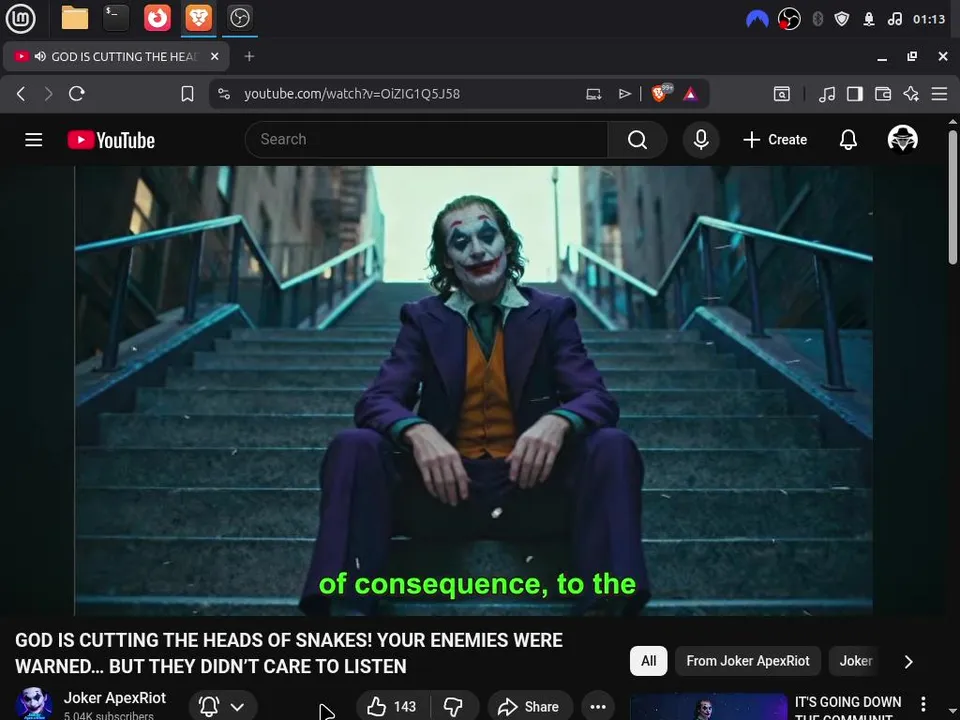Expand the subscription notification bell dropdown
Viewport: 960px width, 720px height.
click(x=223, y=707)
